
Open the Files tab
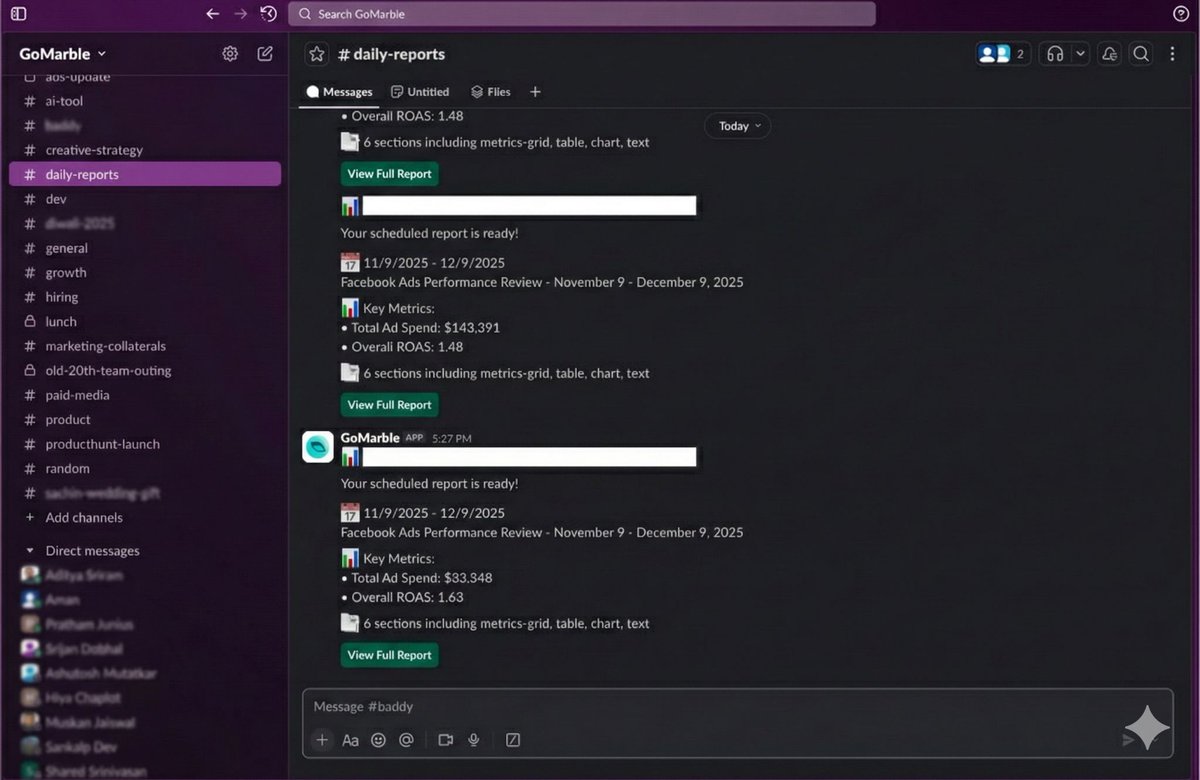pos(491,92)
